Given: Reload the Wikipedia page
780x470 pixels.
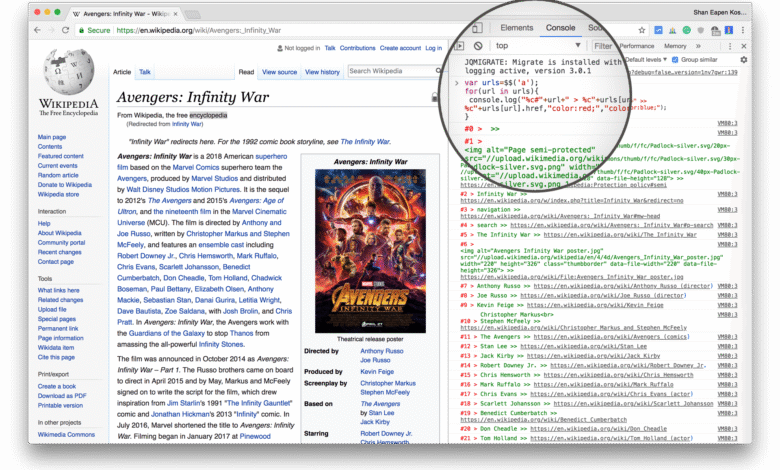Looking at the screenshot, I should (65, 30).
